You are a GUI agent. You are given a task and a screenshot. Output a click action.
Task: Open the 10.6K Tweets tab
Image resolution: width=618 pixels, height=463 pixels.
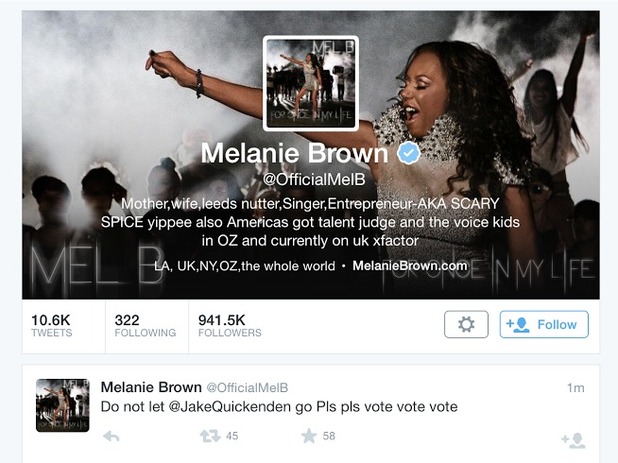point(52,326)
